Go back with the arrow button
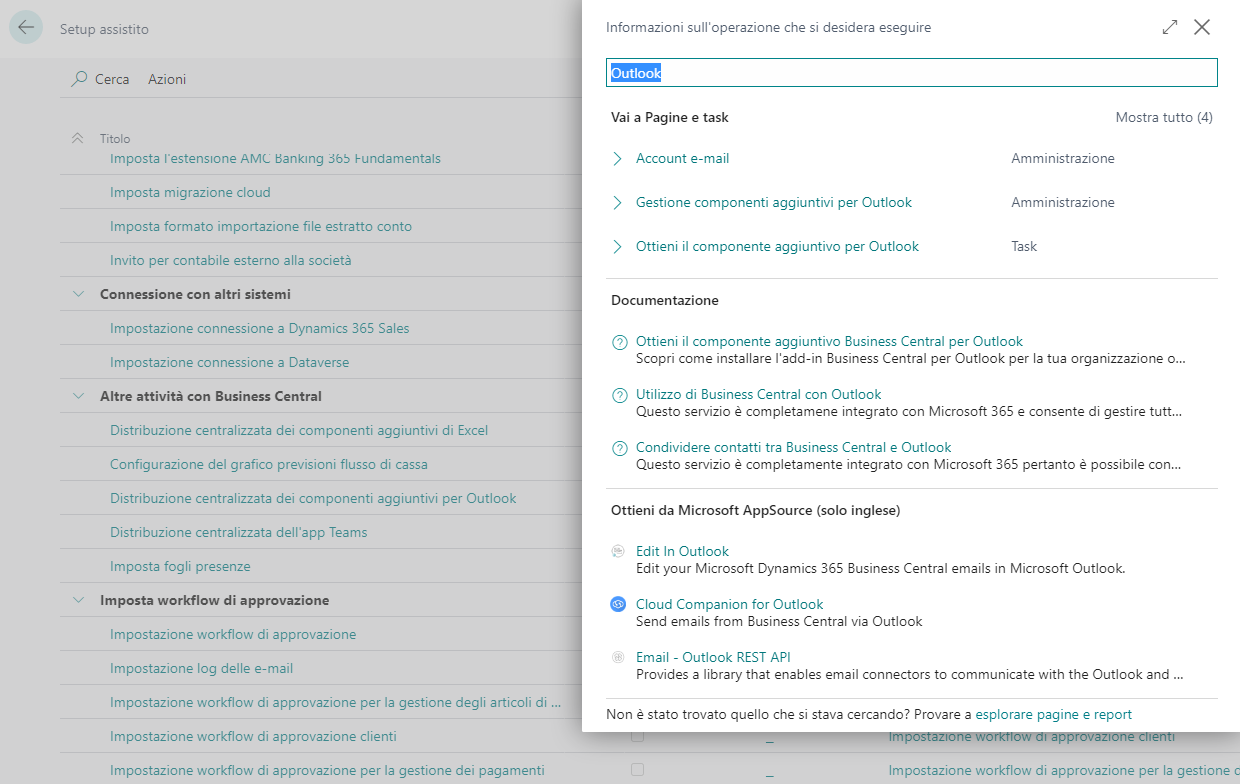1240x784 pixels. 26,27
